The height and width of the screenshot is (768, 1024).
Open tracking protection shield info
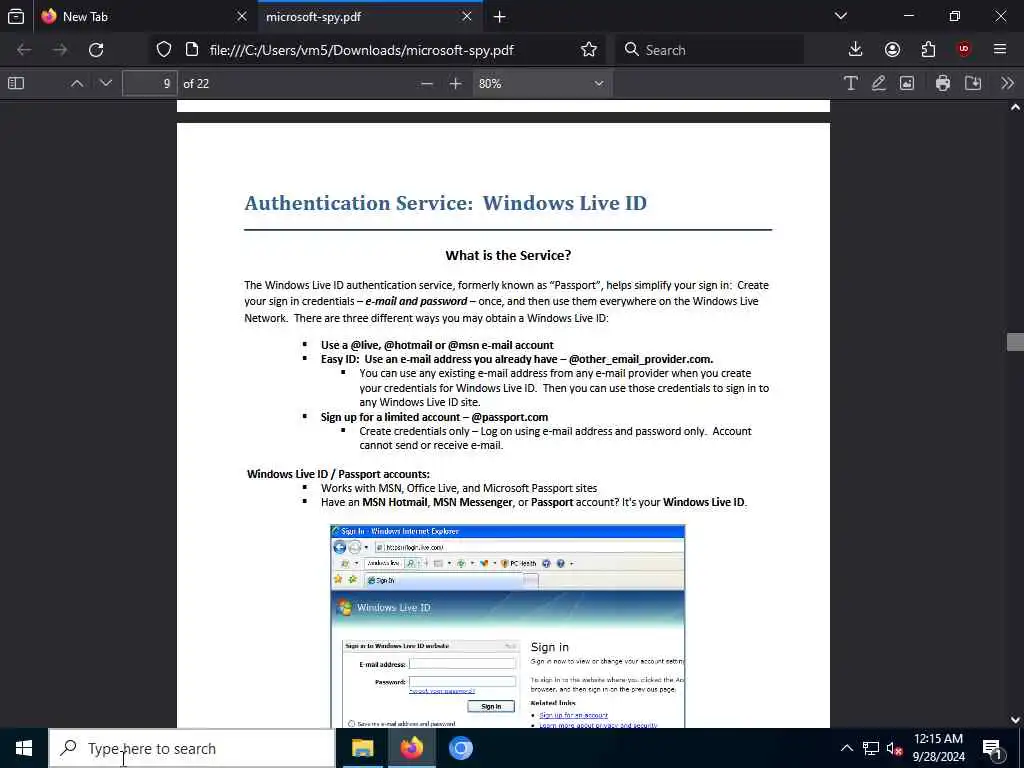[164, 50]
